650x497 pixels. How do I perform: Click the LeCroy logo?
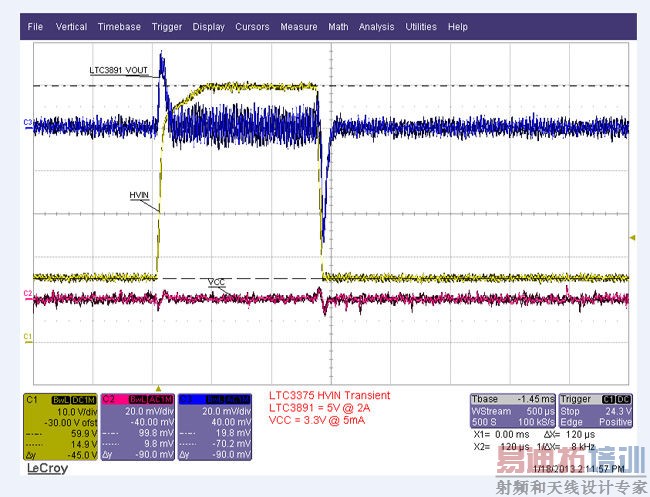point(47,468)
